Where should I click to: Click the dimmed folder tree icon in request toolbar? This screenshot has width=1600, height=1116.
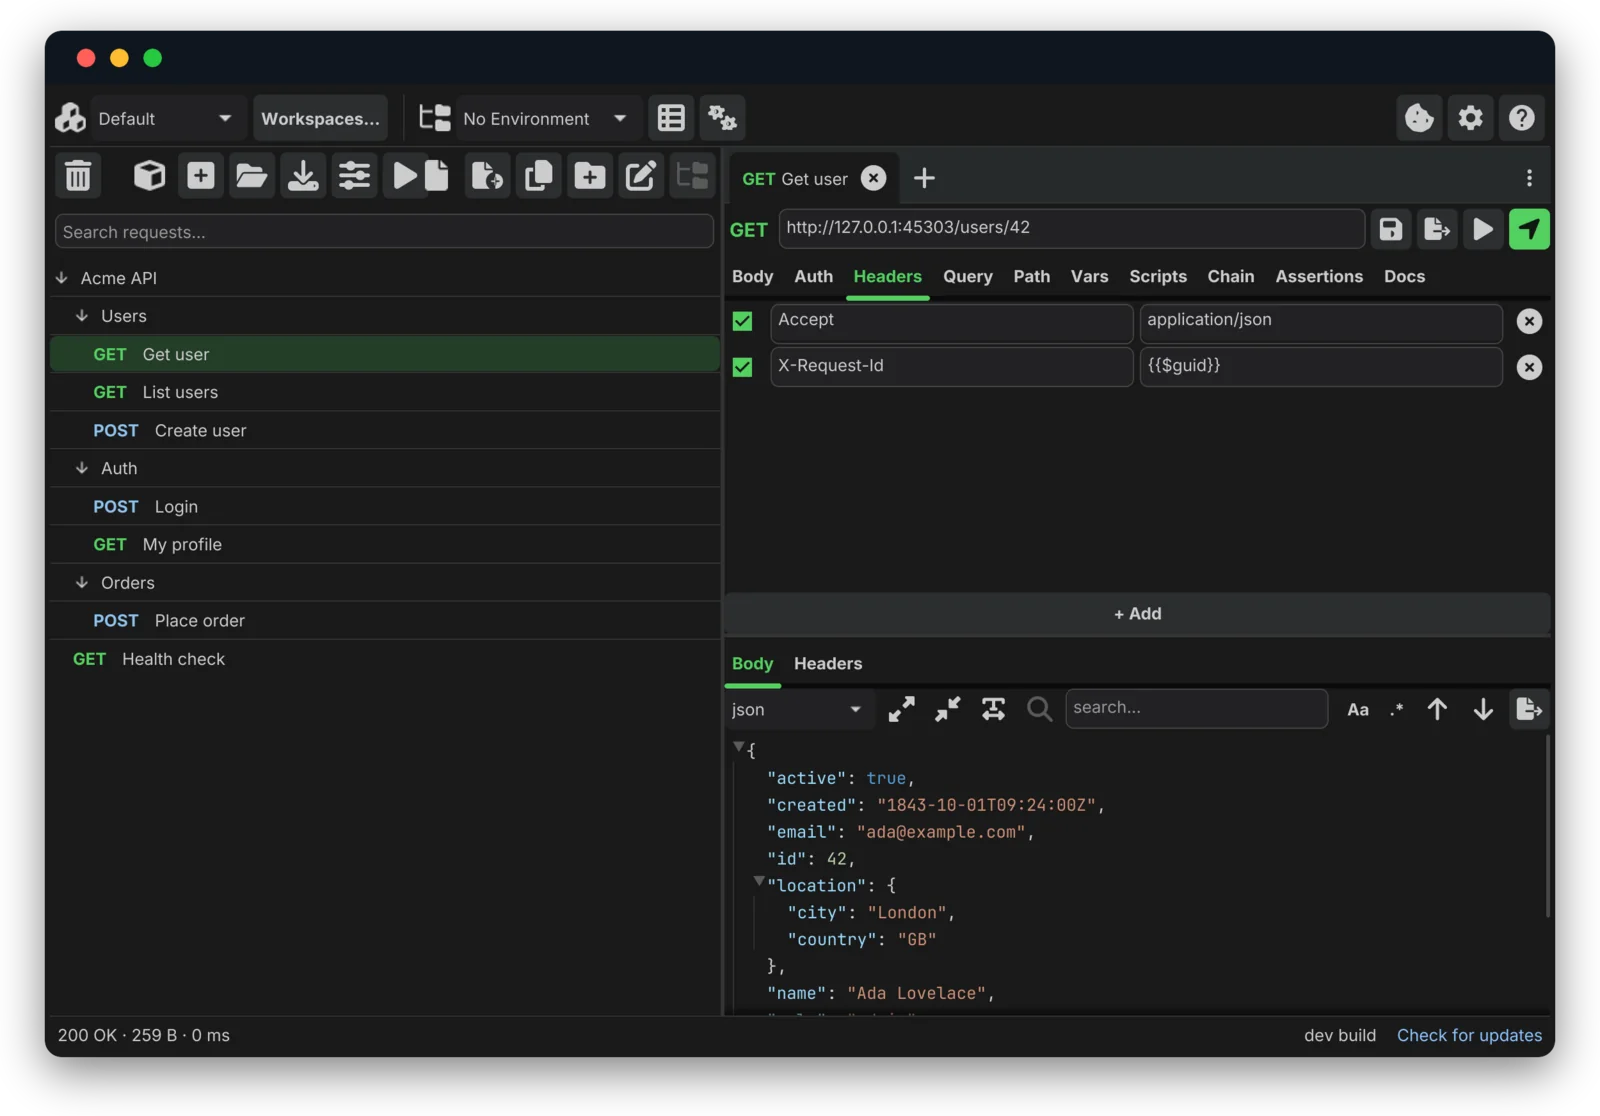(692, 176)
